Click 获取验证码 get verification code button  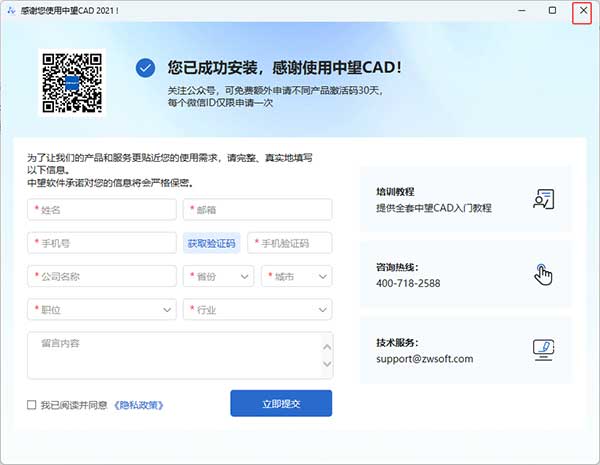coord(212,243)
